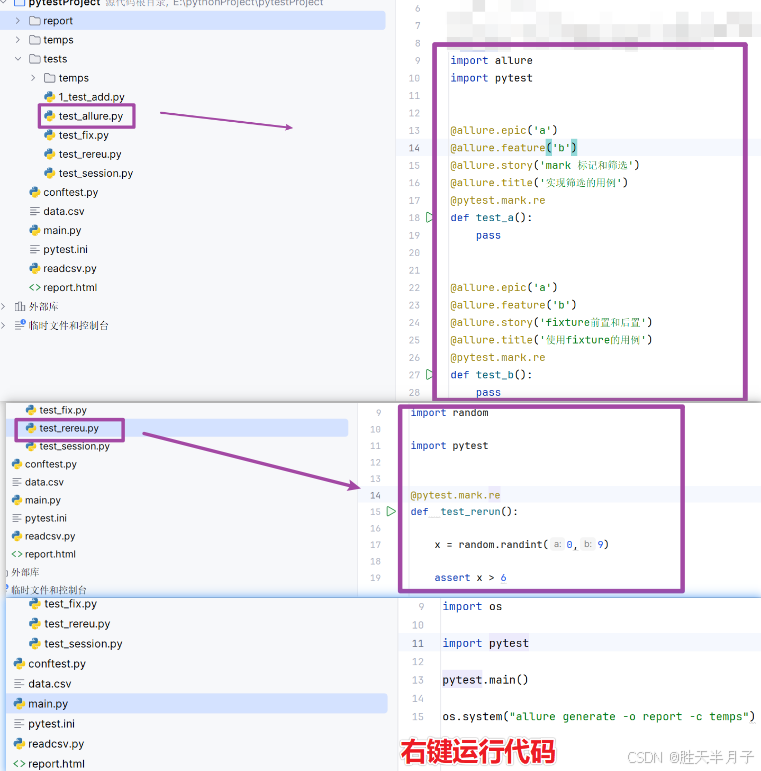Expand the report folder chevron
Screen dimensions: 761x771
[x=18, y=21]
